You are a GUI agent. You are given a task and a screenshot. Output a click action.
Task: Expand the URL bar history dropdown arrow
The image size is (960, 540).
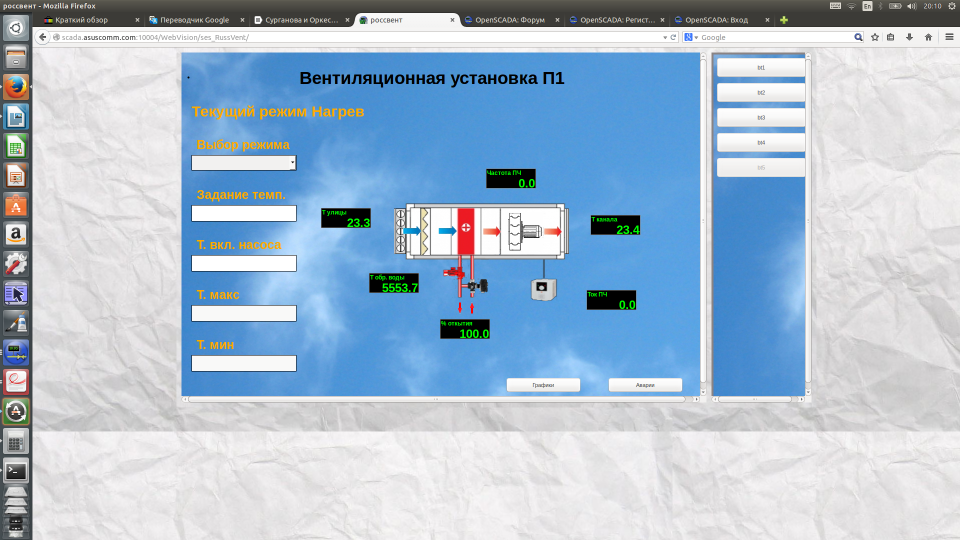click(x=664, y=37)
